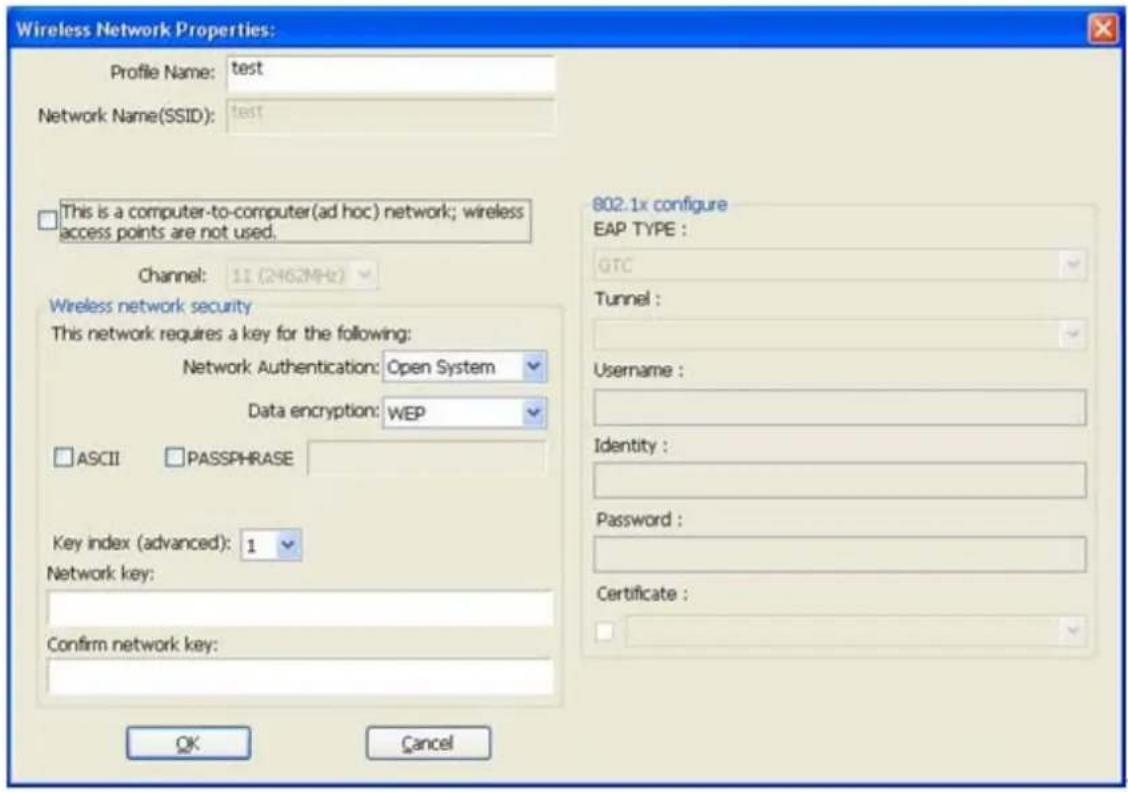Image resolution: width=1128 pixels, height=792 pixels.
Task: Open the Data encryption dropdown
Action: point(465,413)
